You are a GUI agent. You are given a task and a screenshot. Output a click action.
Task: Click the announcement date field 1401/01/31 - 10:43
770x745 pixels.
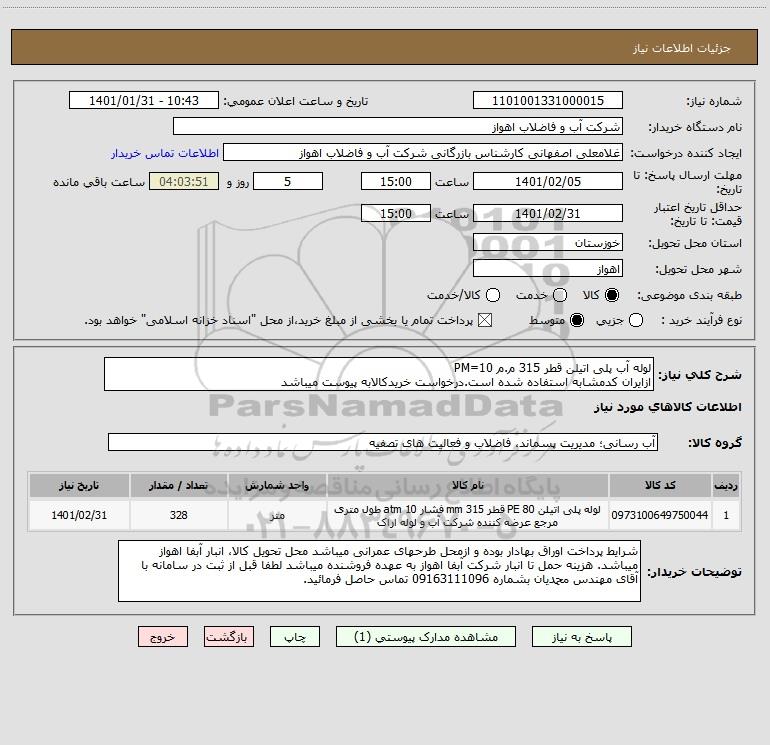144,100
